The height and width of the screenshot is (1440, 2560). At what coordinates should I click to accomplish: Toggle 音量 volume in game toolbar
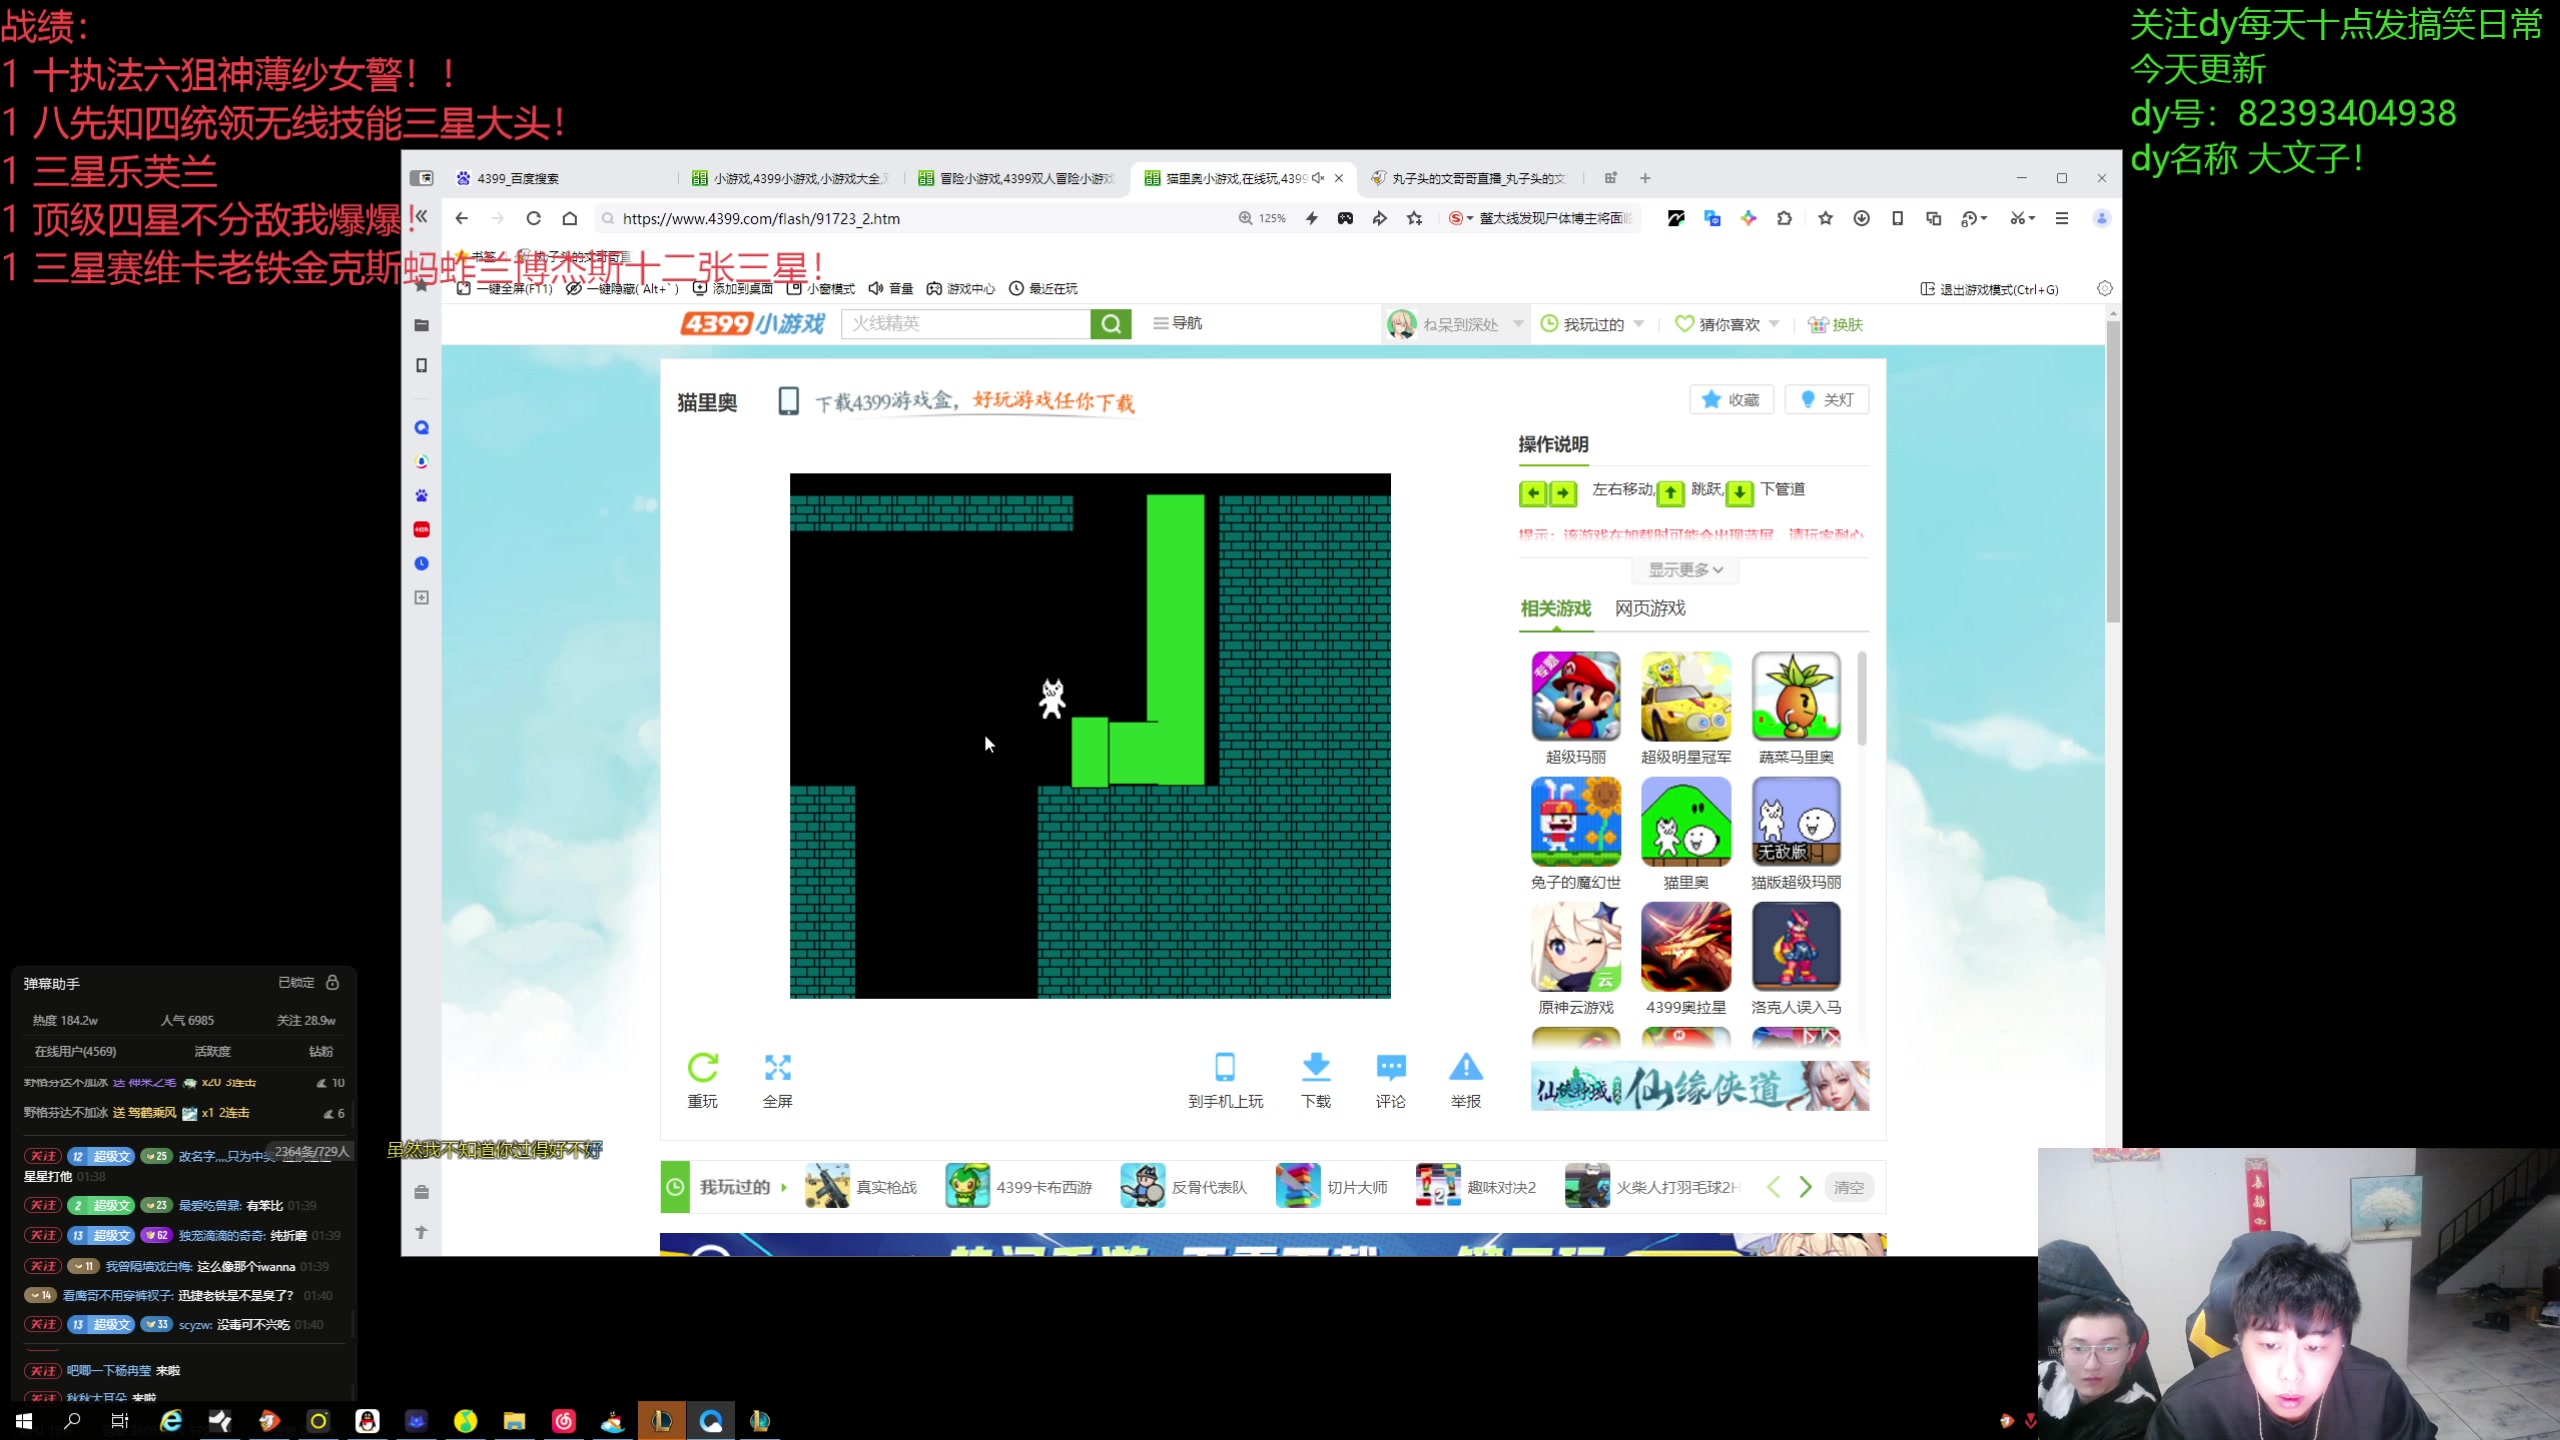click(891, 289)
